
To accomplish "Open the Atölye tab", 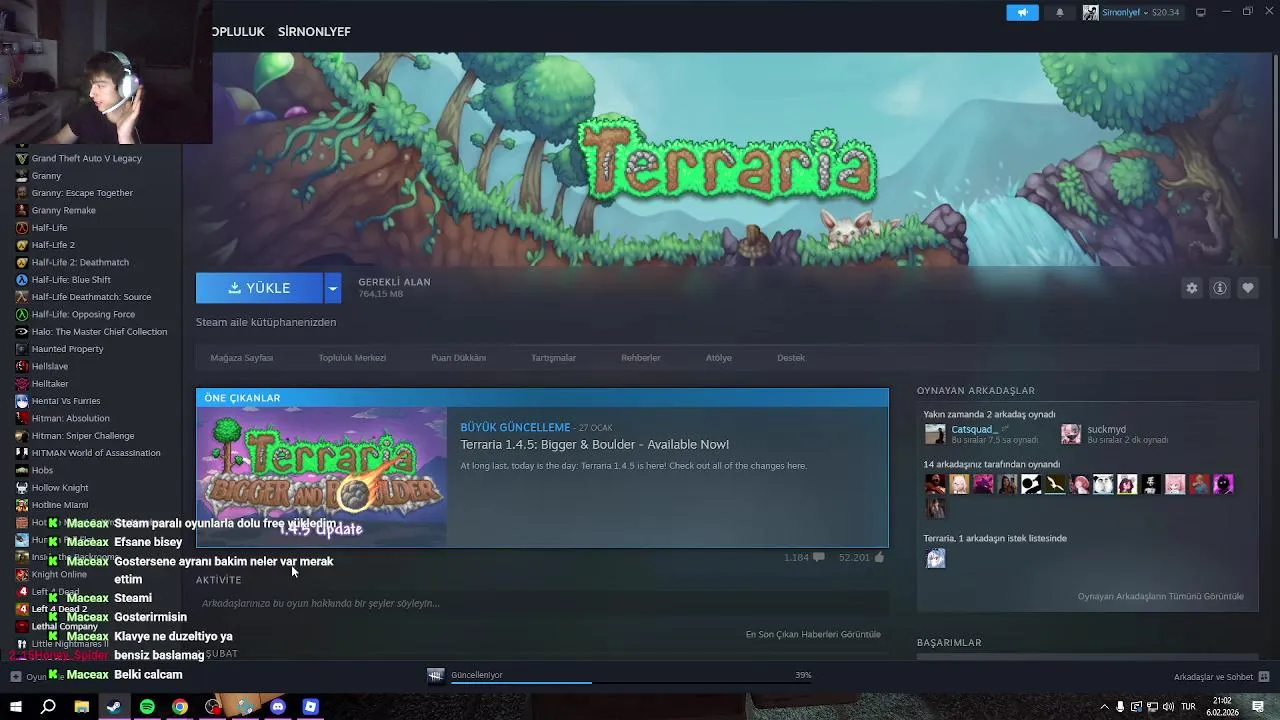I will coord(719,358).
